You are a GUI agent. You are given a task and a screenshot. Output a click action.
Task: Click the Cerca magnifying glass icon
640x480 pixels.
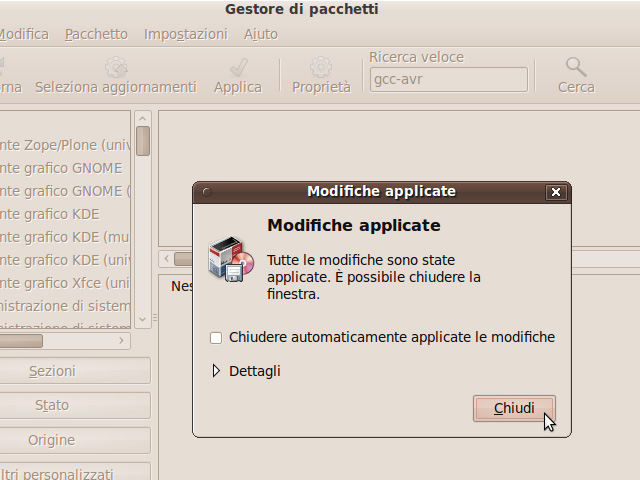click(576, 67)
